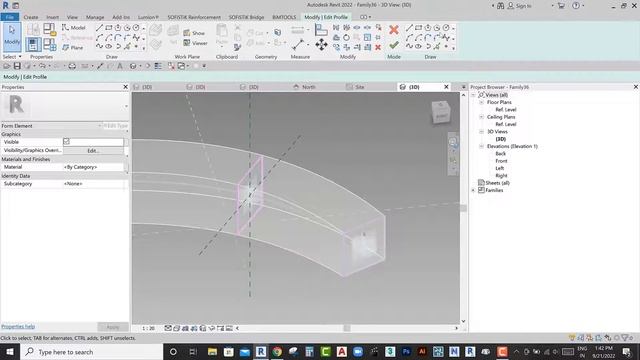Collapse the Floor Plans node

(x=481, y=102)
